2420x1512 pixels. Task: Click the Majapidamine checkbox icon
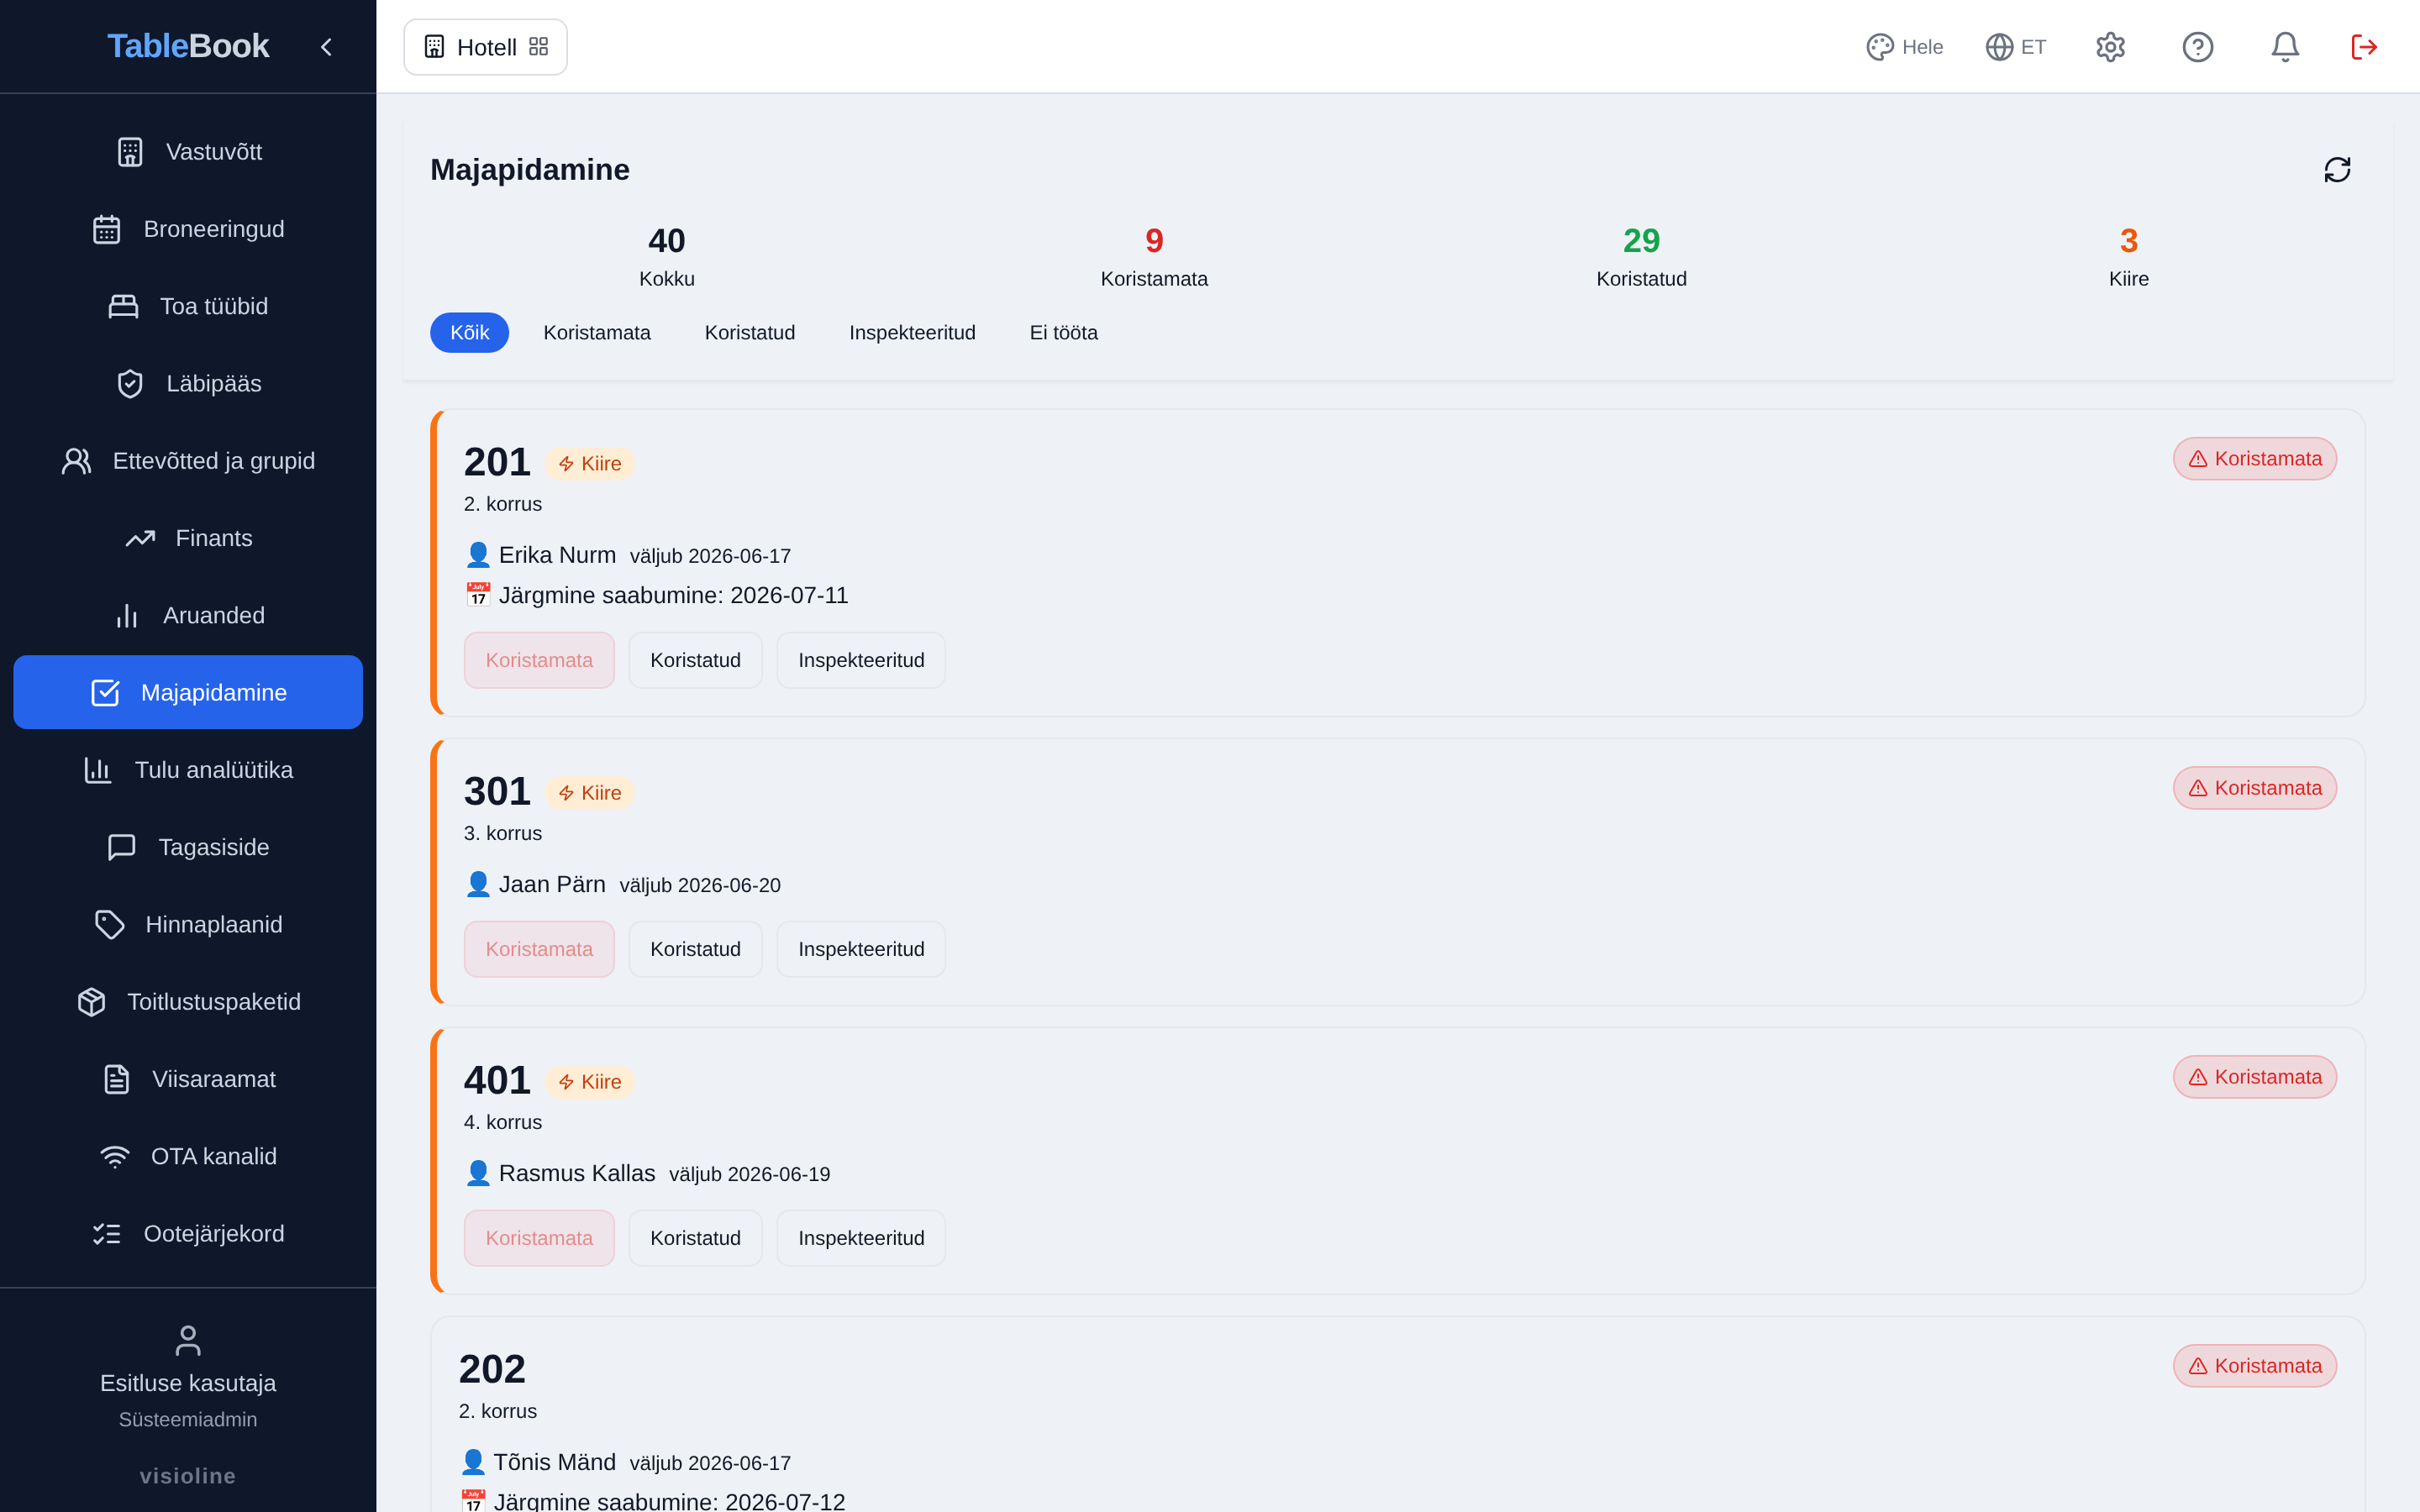105,693
